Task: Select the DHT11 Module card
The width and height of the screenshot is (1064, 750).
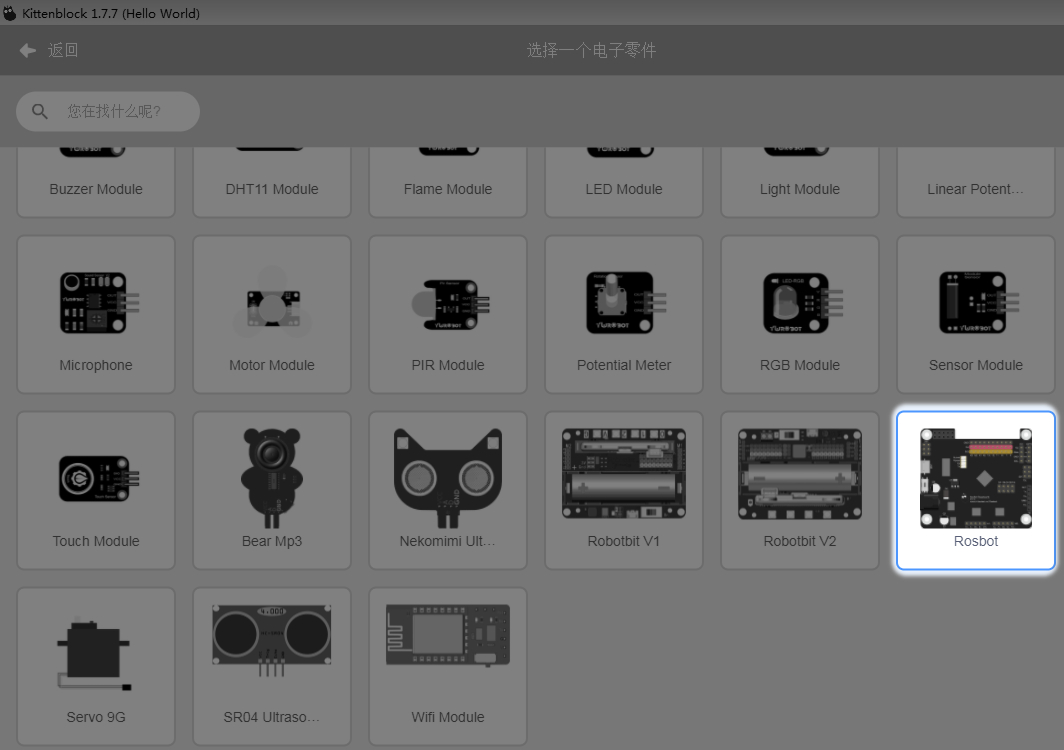Action: pos(271,182)
